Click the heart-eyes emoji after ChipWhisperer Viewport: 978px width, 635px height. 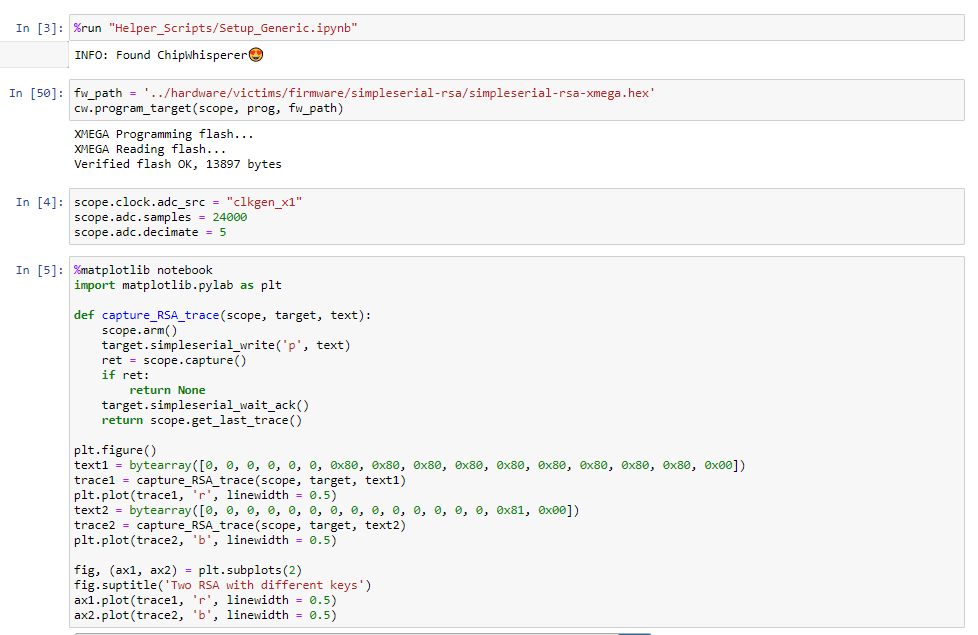pyautogui.click(x=256, y=55)
